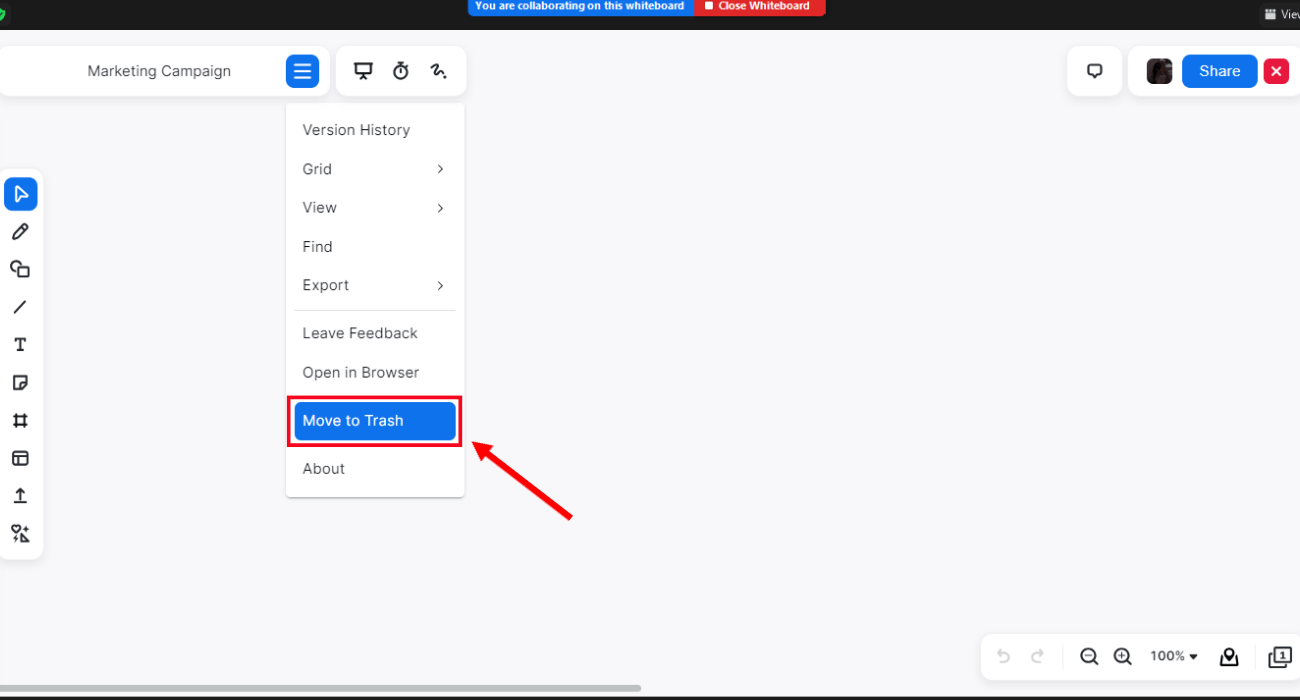Open the Templates tool
The width and height of the screenshot is (1300, 700).
(20, 458)
